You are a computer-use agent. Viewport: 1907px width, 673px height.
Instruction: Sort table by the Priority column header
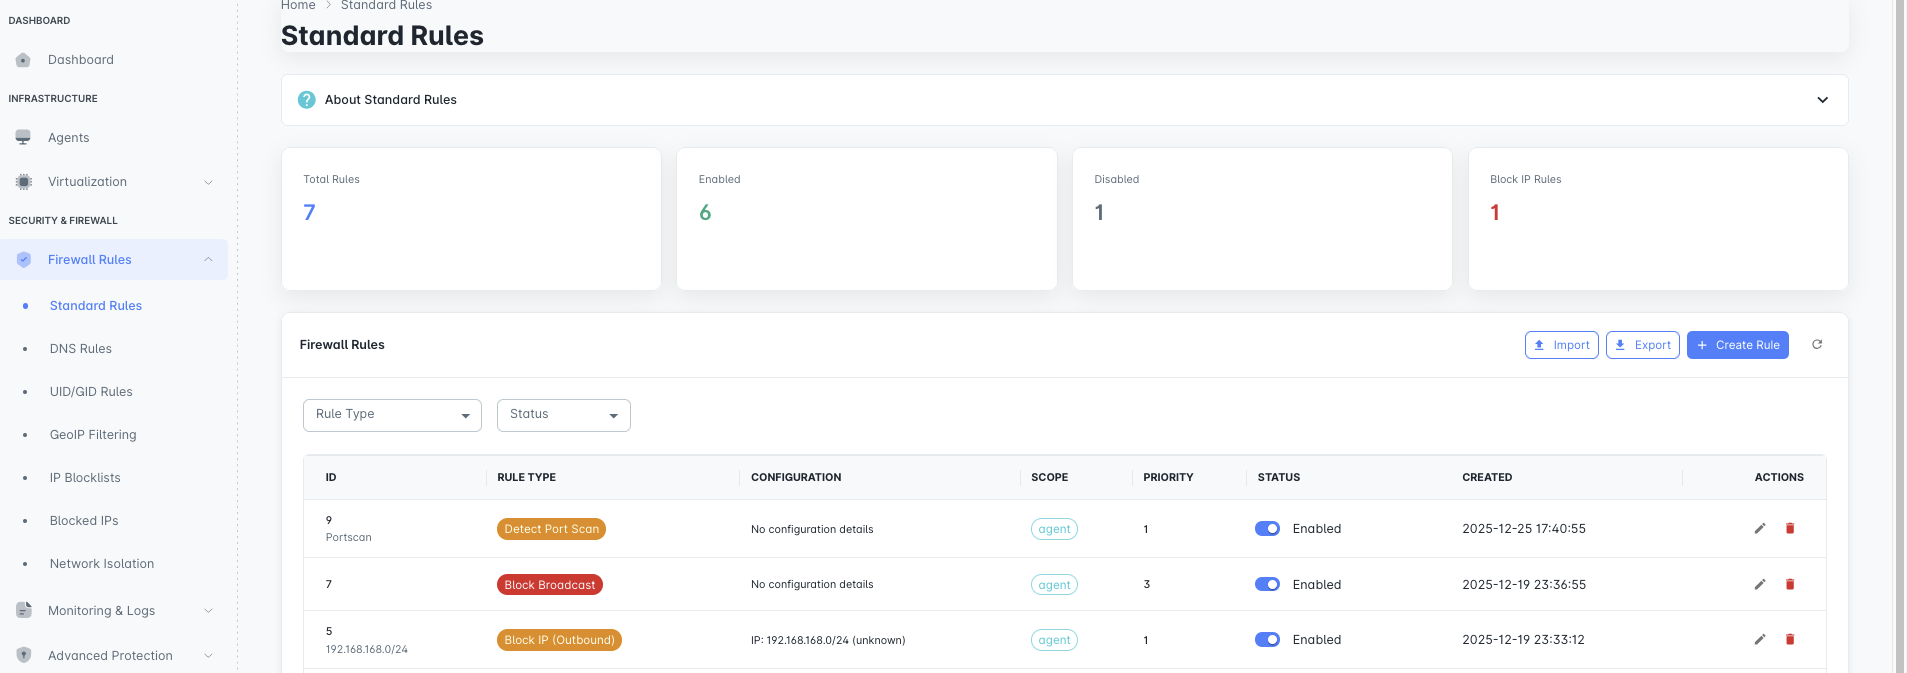tap(1168, 478)
